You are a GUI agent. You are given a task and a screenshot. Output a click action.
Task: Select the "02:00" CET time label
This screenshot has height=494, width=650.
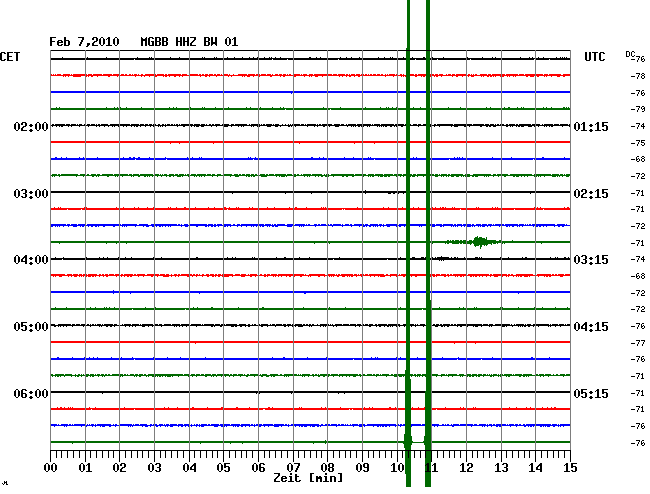click(x=31, y=126)
